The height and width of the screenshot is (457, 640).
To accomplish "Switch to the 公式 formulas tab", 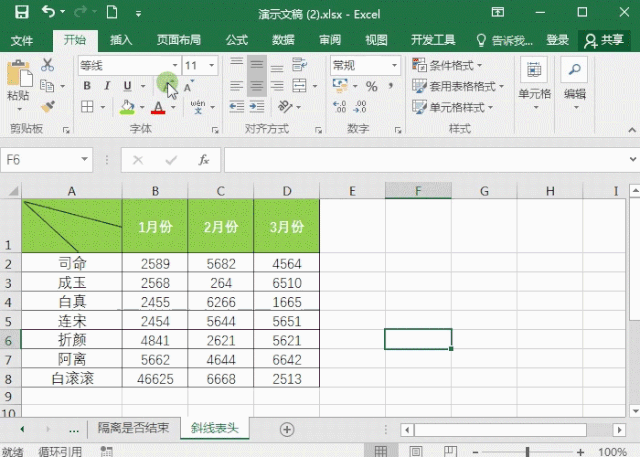I will (237, 40).
